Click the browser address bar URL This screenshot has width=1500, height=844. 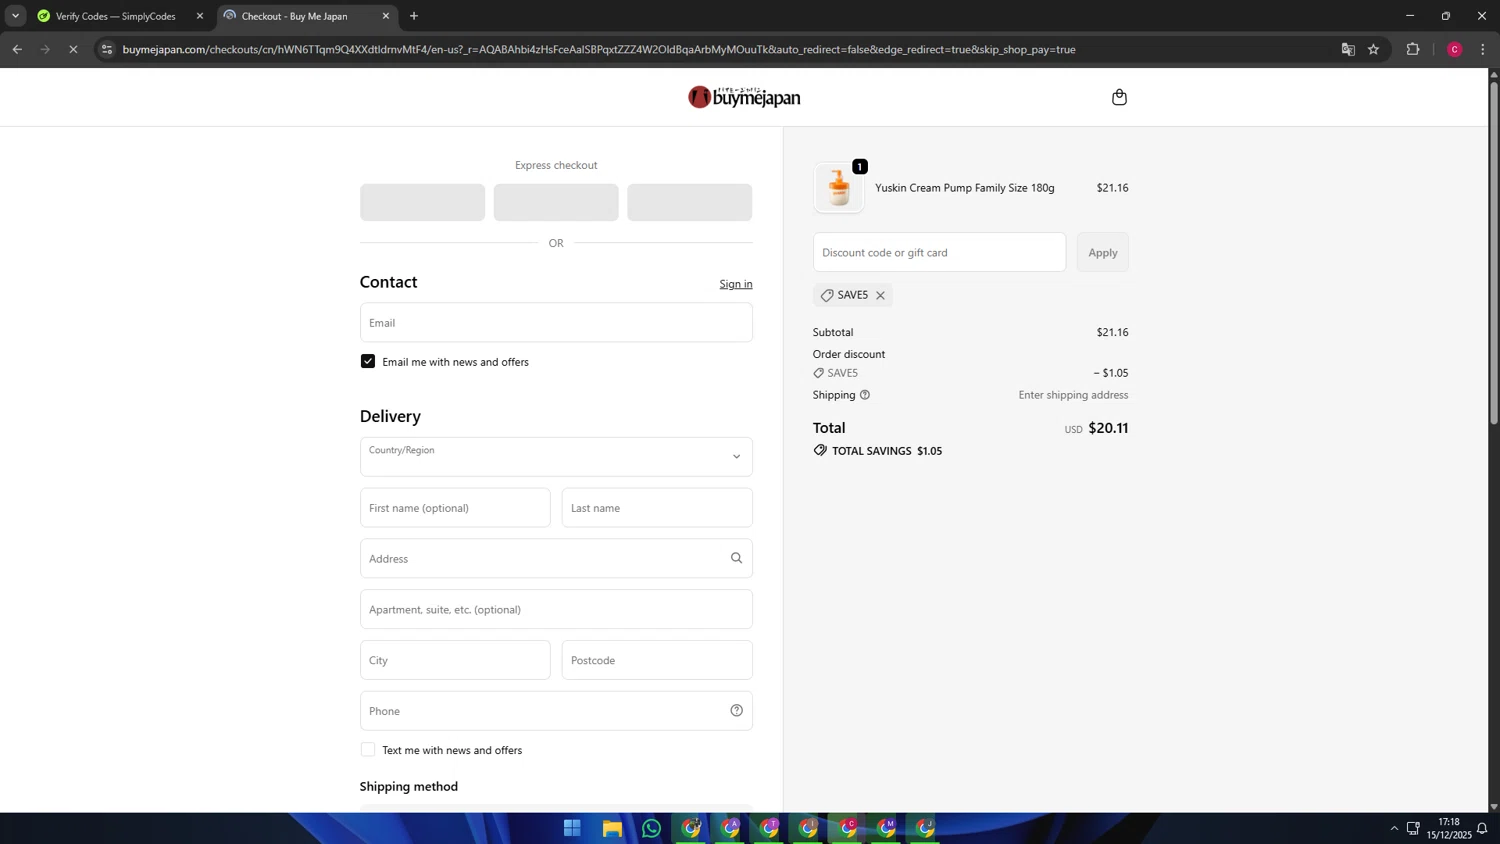click(x=599, y=49)
